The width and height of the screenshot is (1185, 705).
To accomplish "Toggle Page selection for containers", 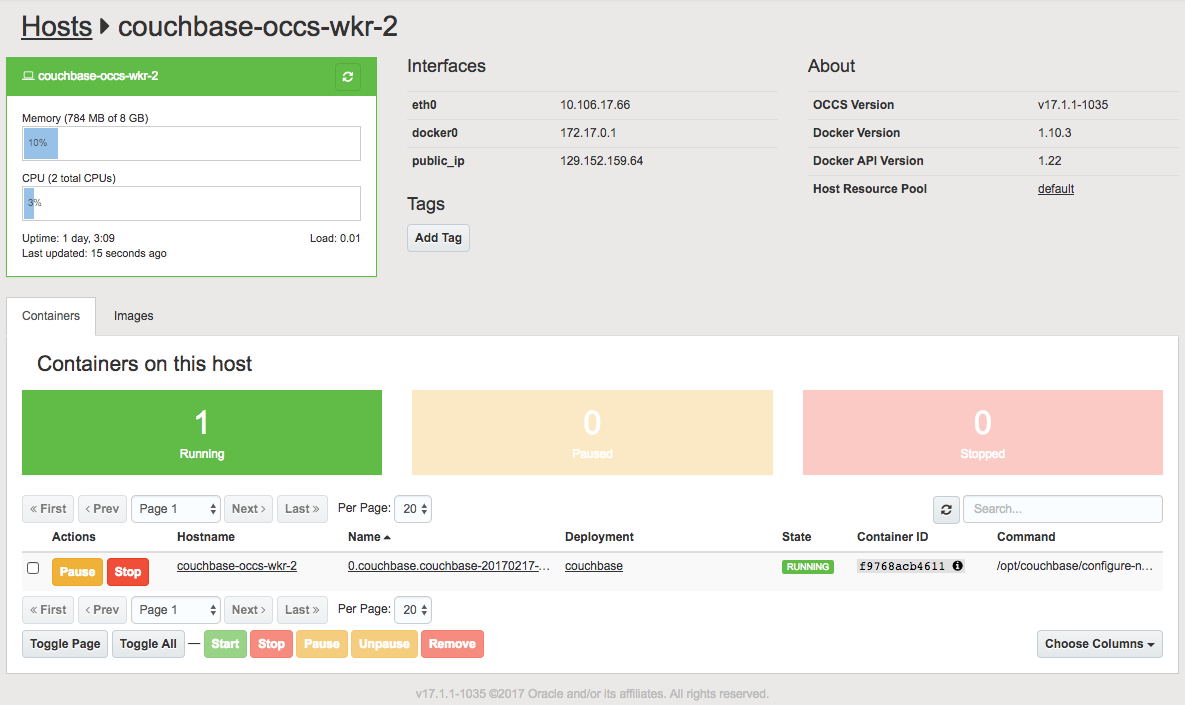I will tap(64, 643).
